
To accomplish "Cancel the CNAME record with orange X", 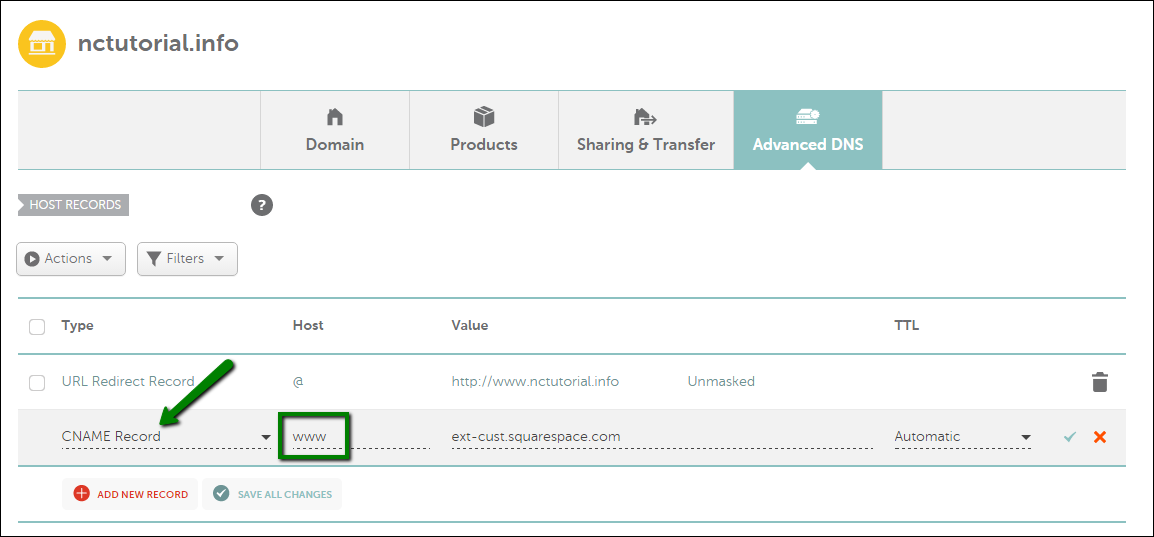I will (x=1100, y=437).
